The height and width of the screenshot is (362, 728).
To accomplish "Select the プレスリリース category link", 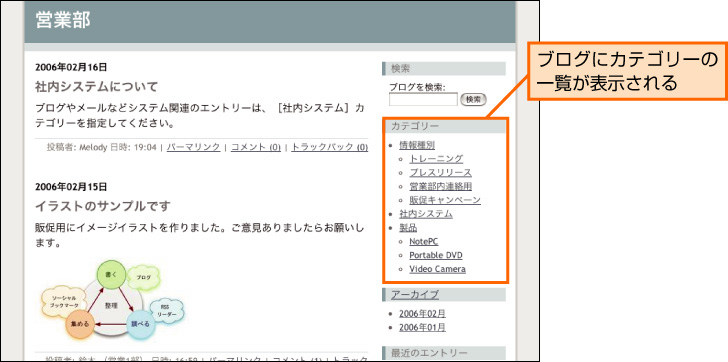I will point(440,173).
